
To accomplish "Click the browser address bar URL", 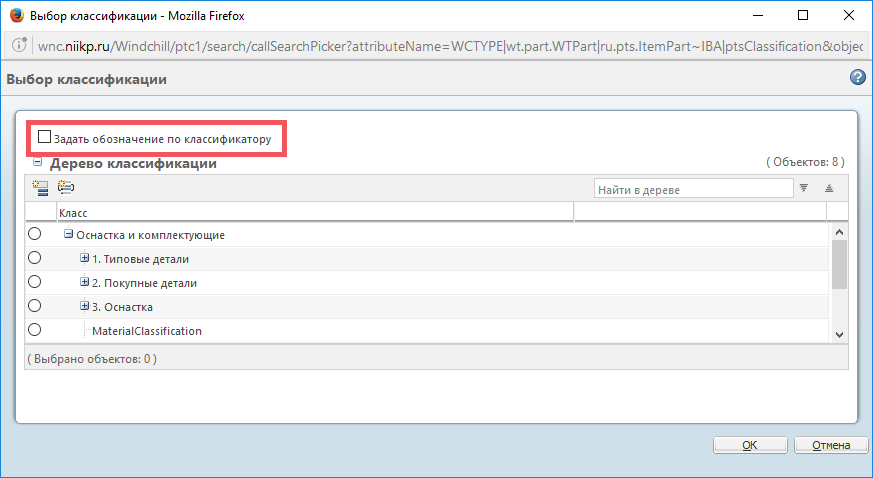I will 450,46.
